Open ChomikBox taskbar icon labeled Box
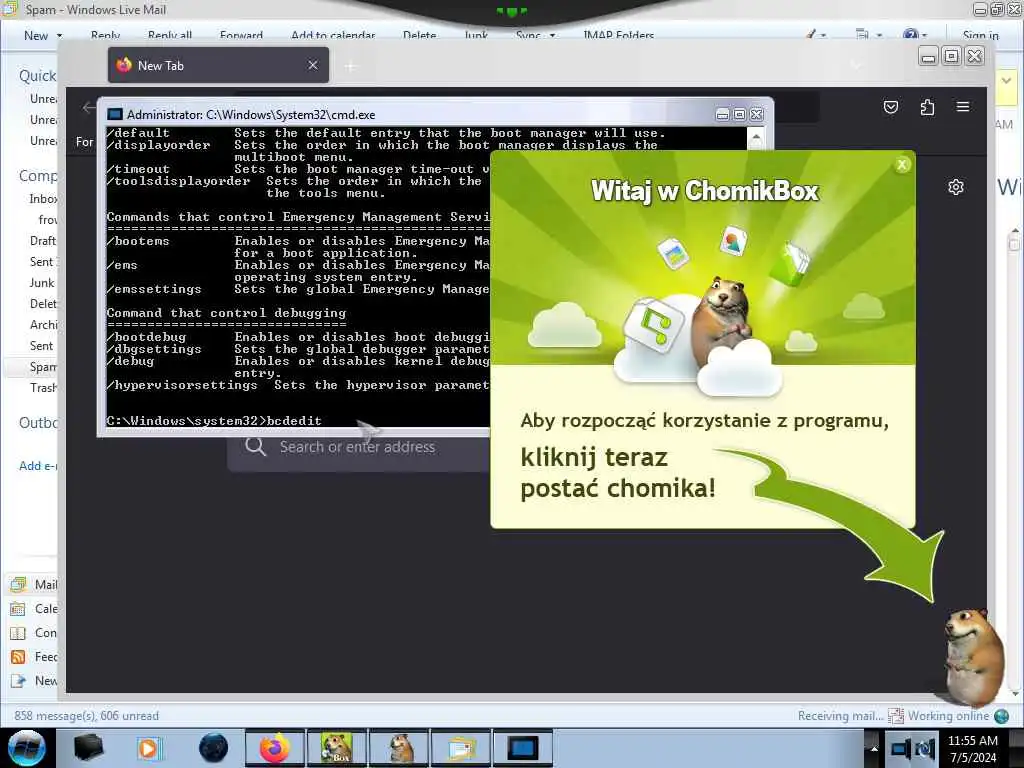1024x768 pixels. pyautogui.click(x=336, y=748)
